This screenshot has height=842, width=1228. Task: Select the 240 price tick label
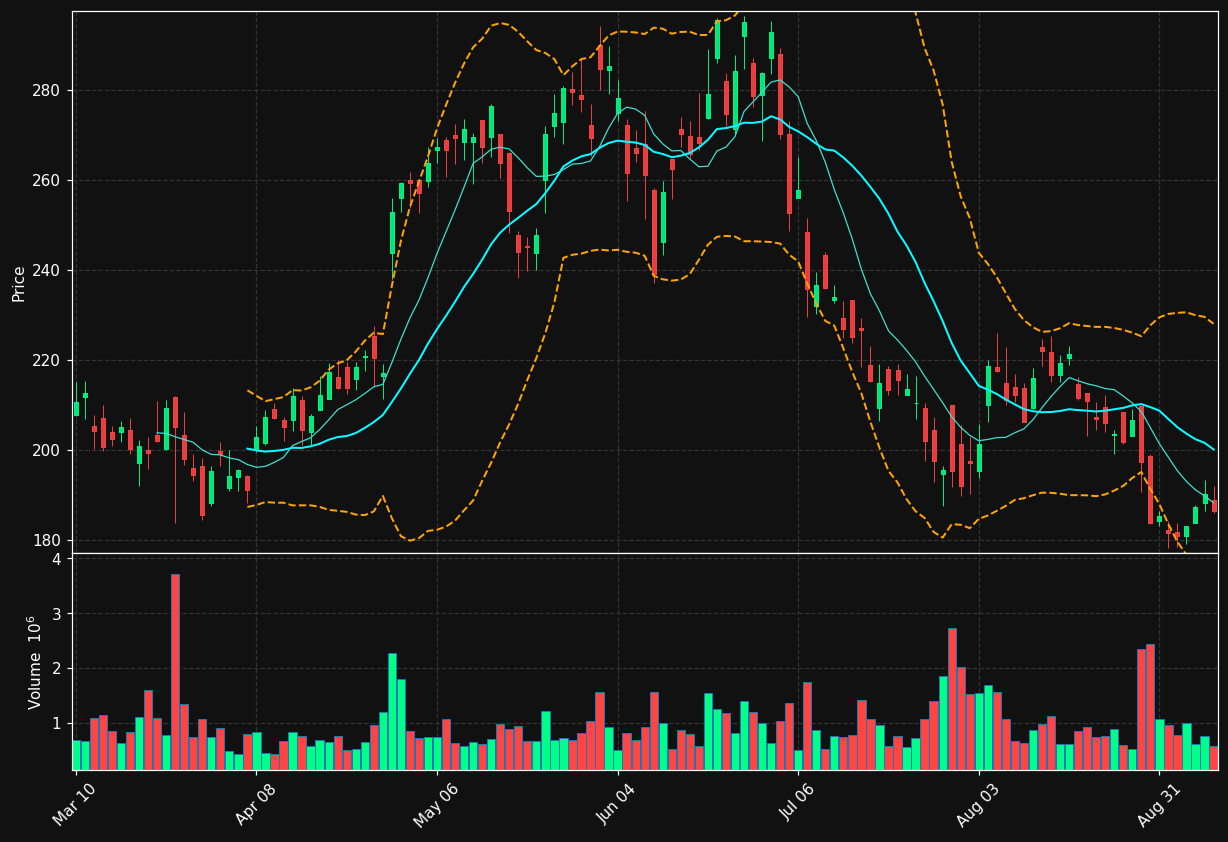(x=47, y=270)
